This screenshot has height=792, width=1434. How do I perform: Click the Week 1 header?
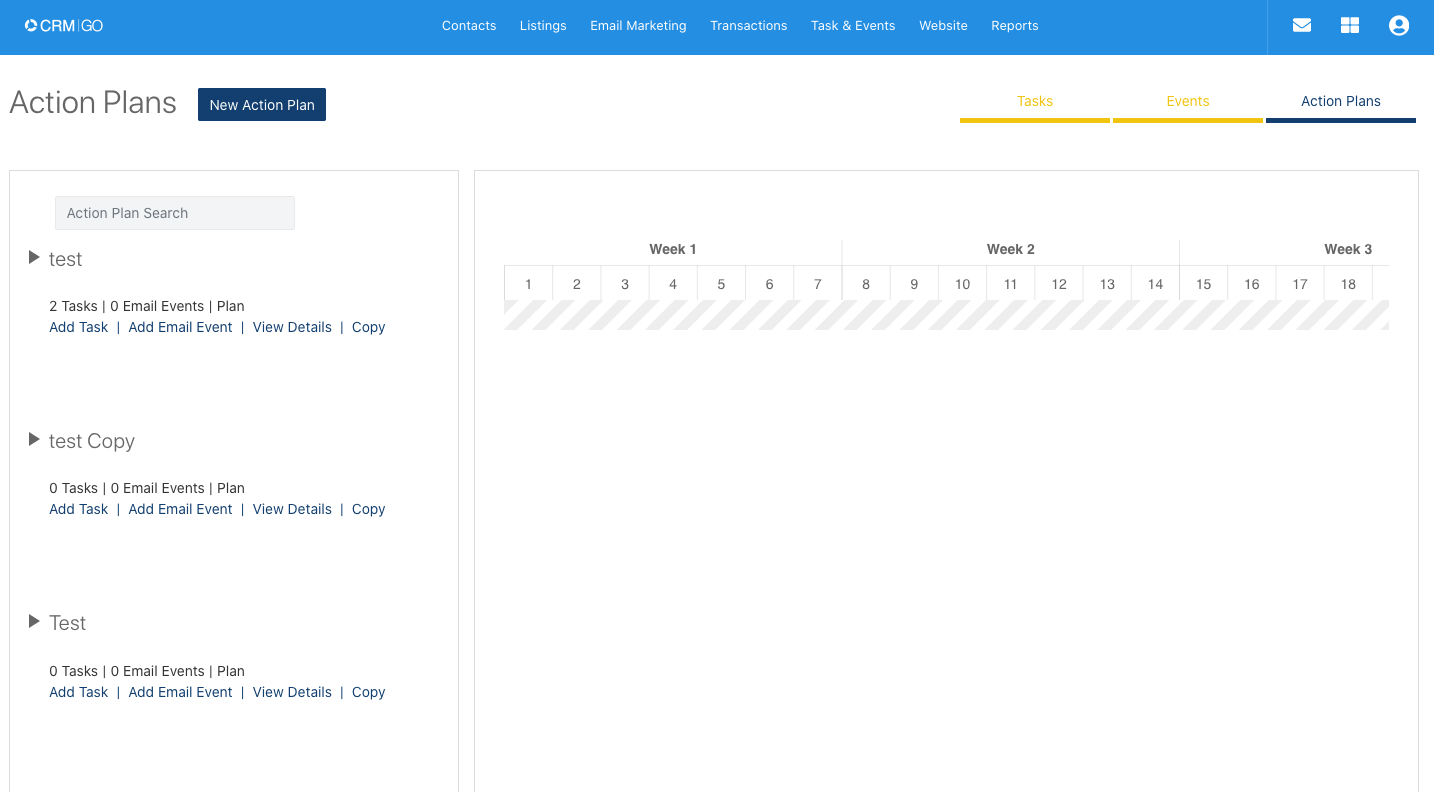[x=673, y=249]
